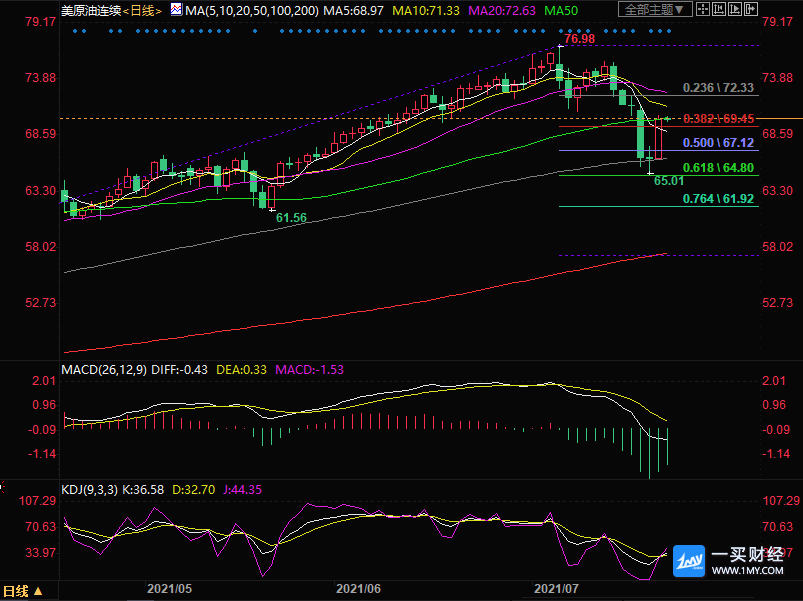Click the 0.236 \ 72.33 Fibonacci label
This screenshot has width=803, height=601.
718,88
